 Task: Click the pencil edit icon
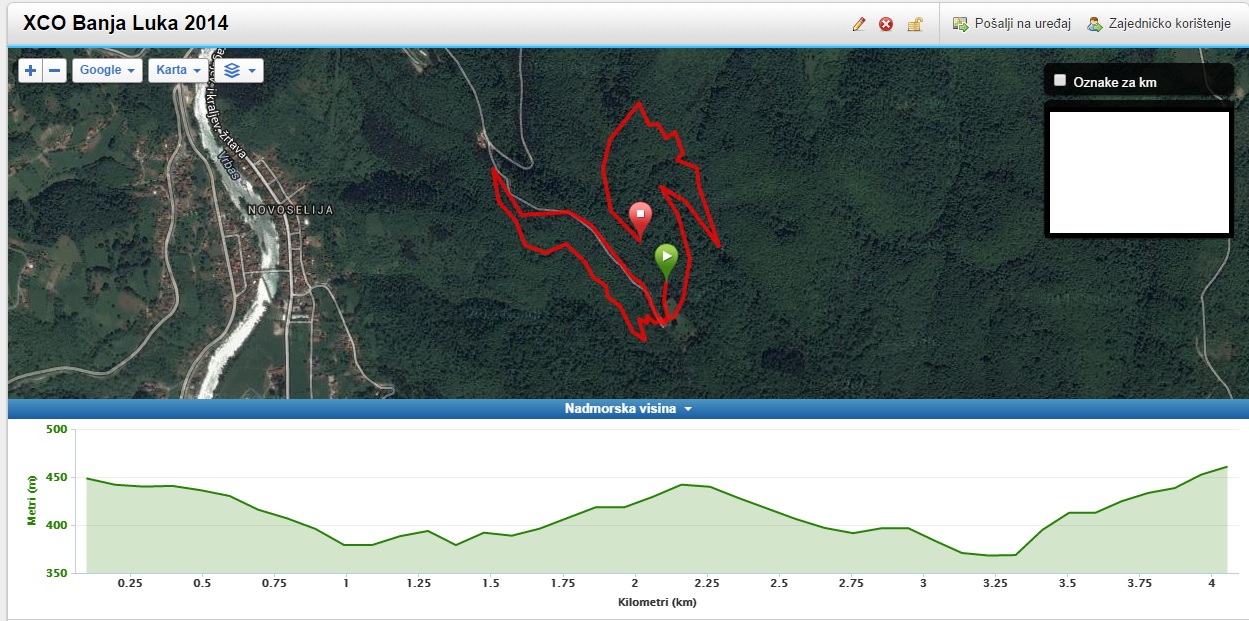858,24
